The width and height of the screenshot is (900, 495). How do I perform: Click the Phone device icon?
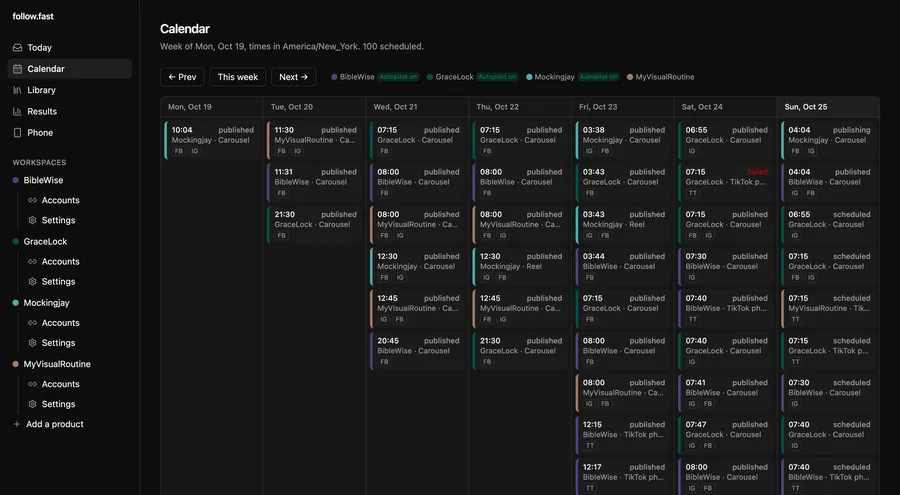[17, 133]
